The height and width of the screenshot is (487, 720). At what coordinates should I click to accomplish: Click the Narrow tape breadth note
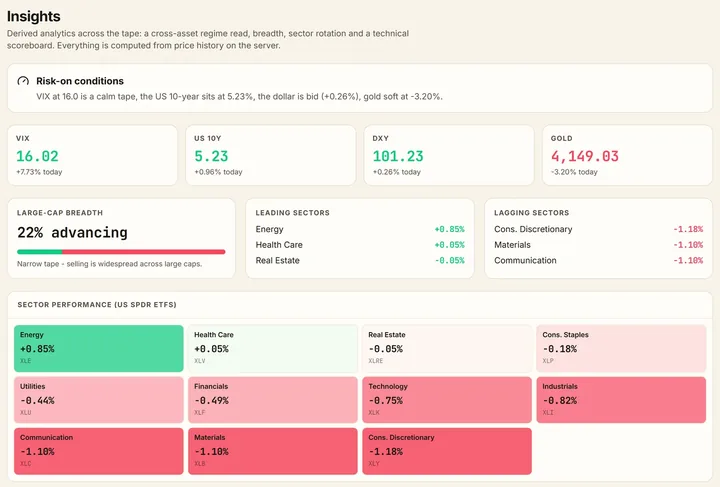click(109, 264)
